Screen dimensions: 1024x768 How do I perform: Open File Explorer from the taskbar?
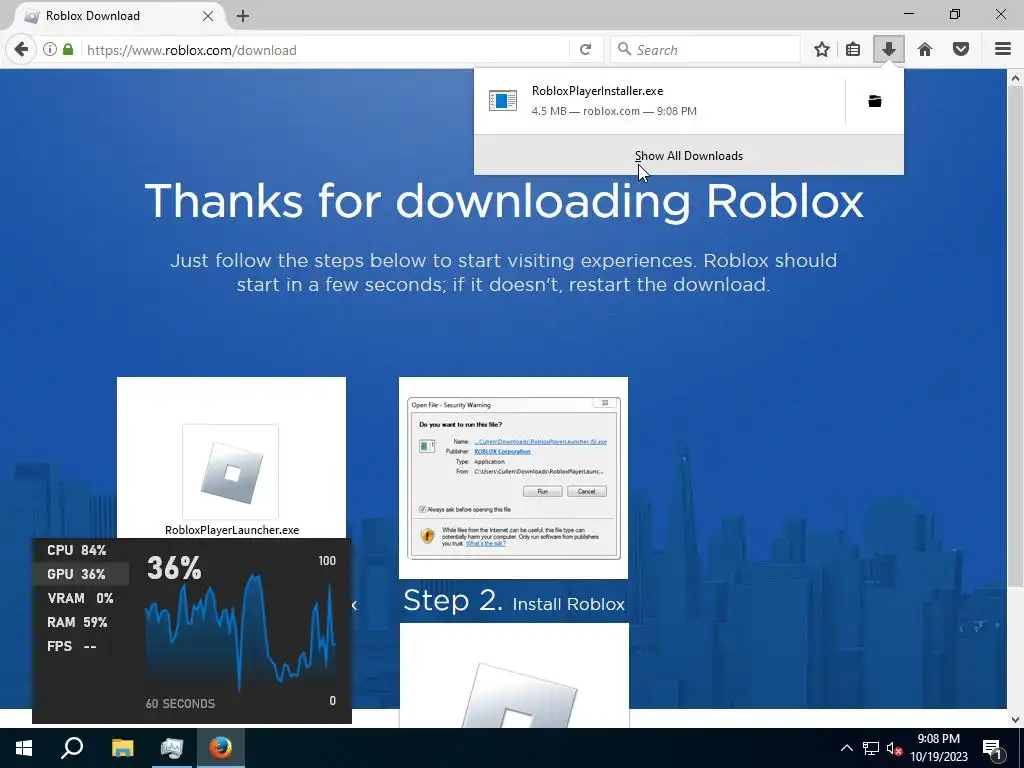[x=122, y=748]
